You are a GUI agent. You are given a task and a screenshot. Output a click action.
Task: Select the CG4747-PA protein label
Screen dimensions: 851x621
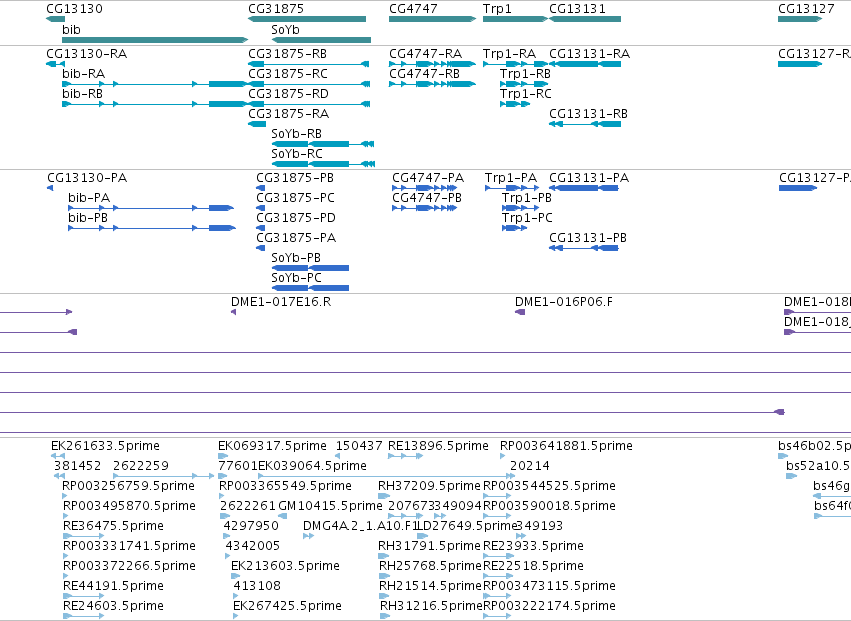tap(428, 178)
